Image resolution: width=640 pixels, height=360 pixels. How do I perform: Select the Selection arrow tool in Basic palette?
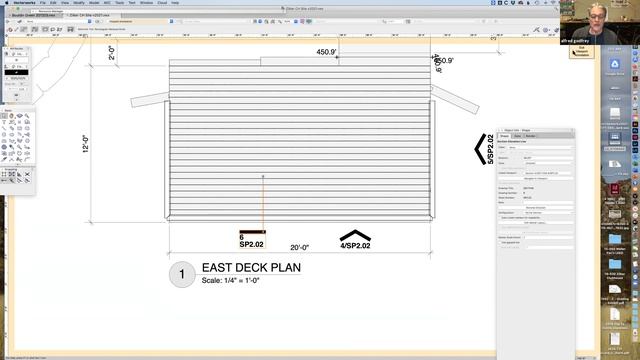(4, 116)
